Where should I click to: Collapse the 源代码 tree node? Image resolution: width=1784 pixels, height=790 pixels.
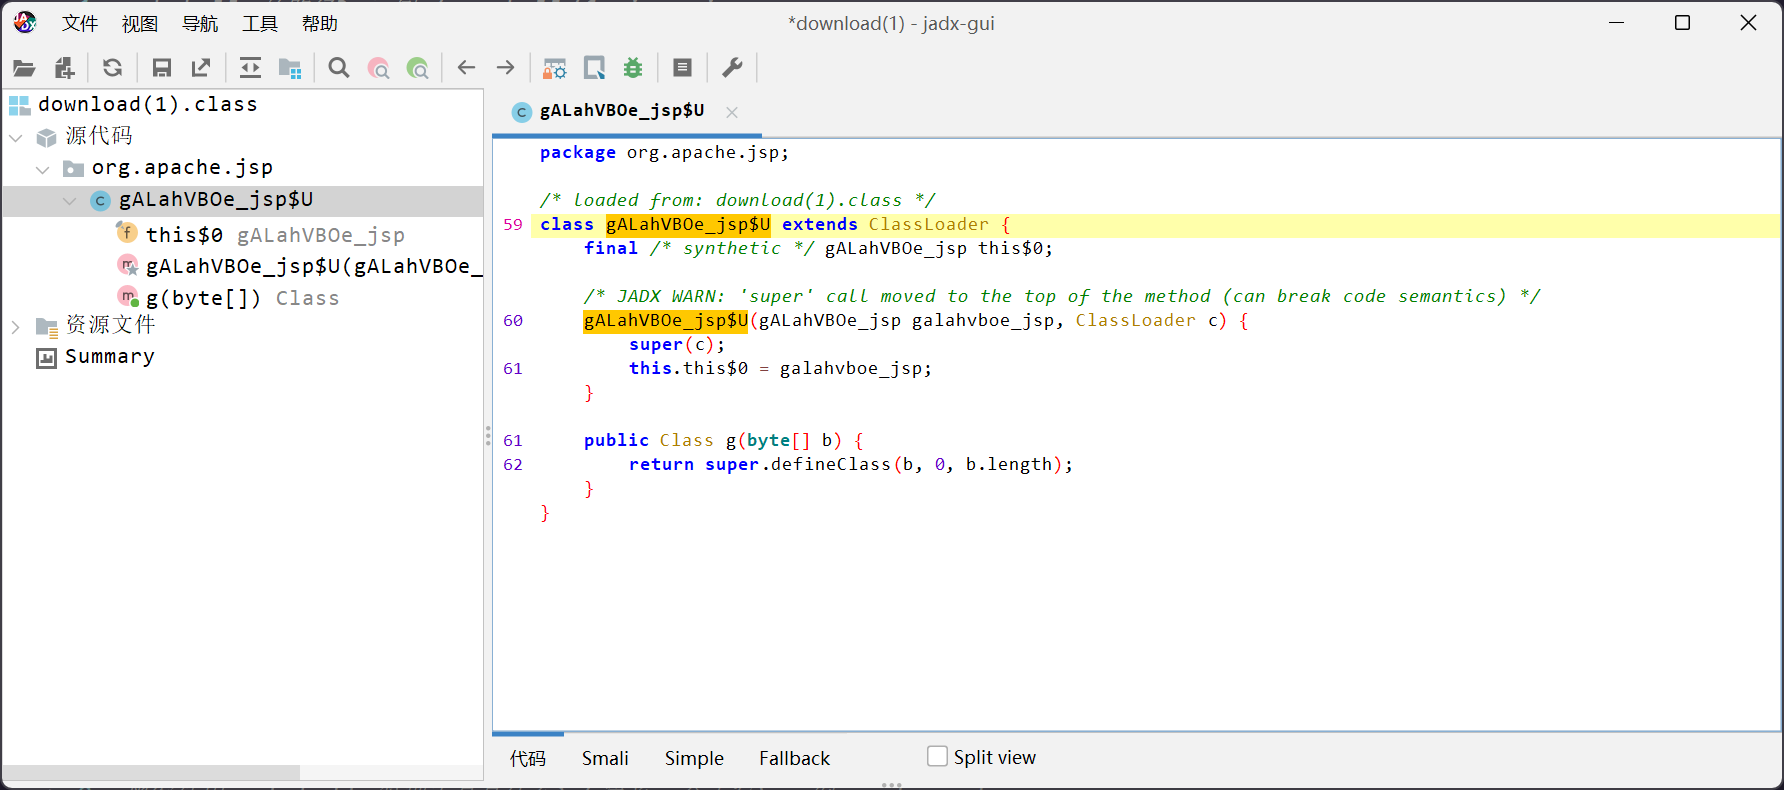[x=16, y=137]
